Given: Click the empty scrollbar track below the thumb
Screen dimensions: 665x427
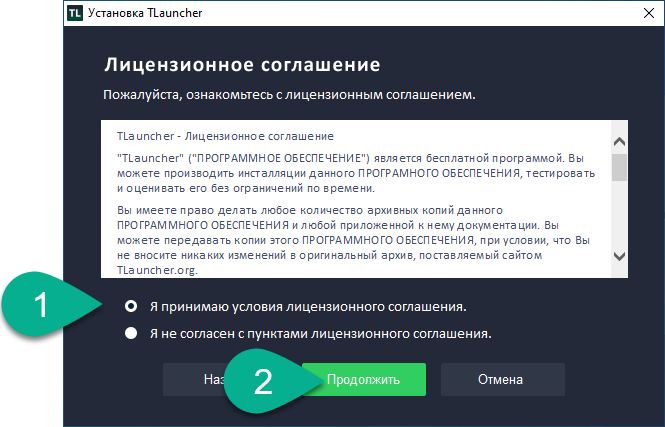Looking at the screenshot, I should (619, 215).
